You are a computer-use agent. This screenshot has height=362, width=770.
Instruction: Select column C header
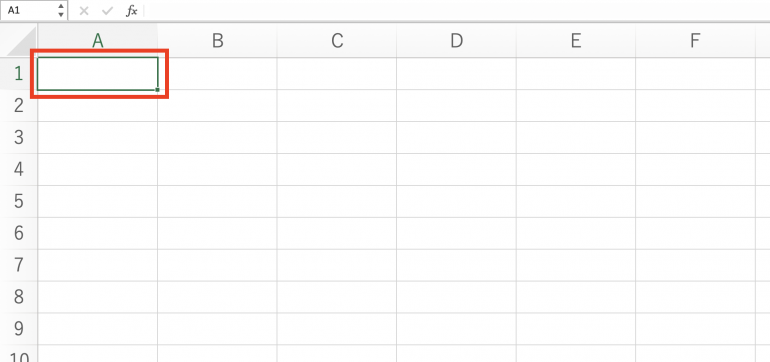pos(337,41)
